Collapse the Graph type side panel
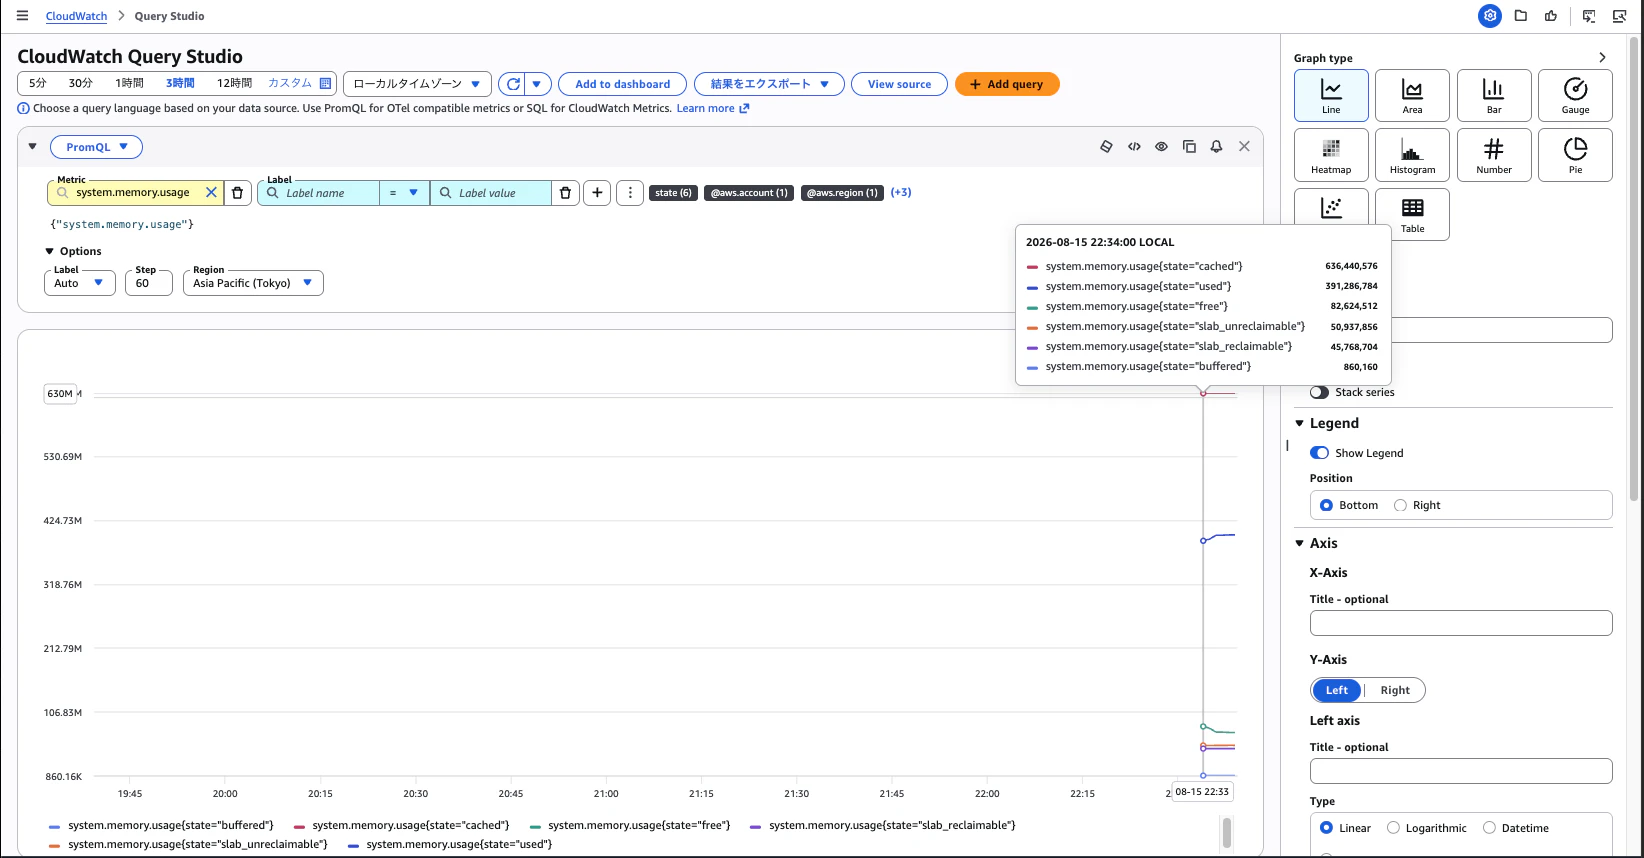The height and width of the screenshot is (858, 1644). point(1602,58)
